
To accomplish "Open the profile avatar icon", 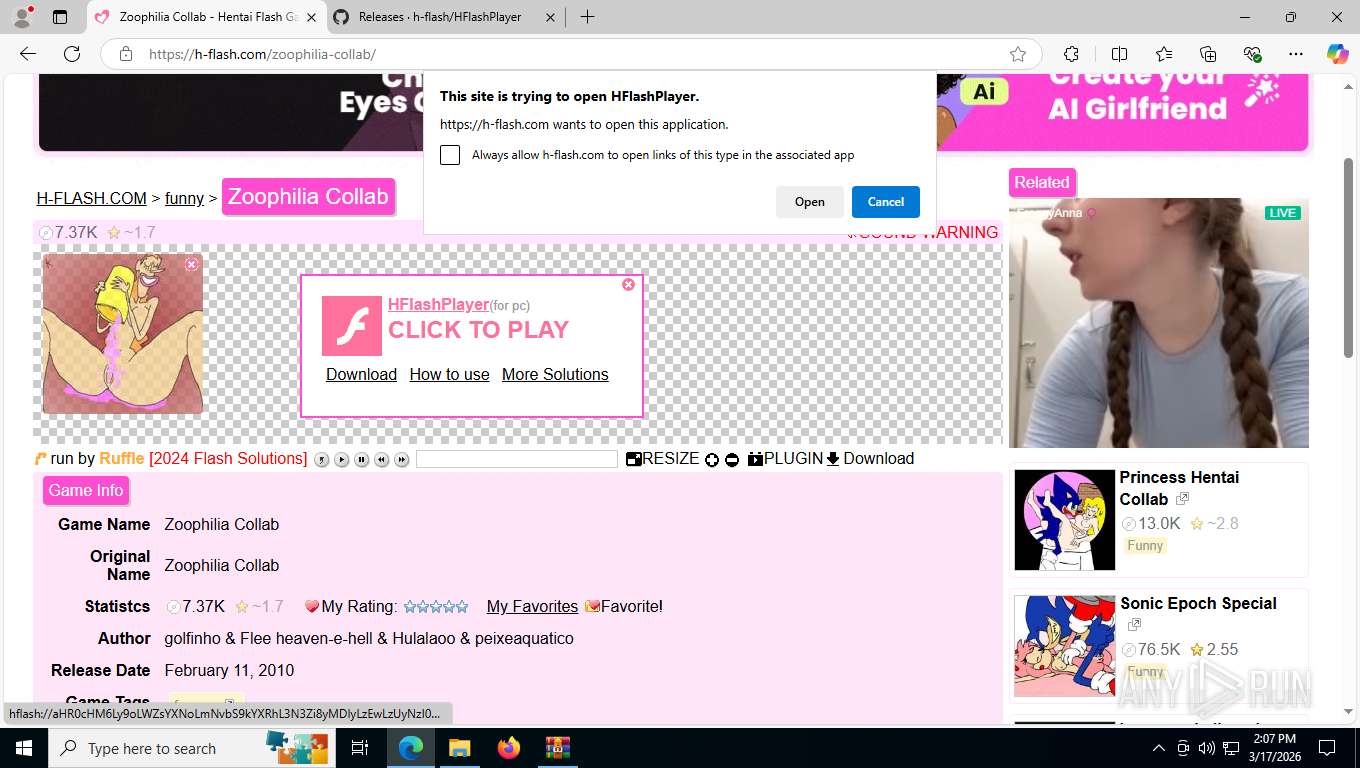I will (x=22, y=17).
